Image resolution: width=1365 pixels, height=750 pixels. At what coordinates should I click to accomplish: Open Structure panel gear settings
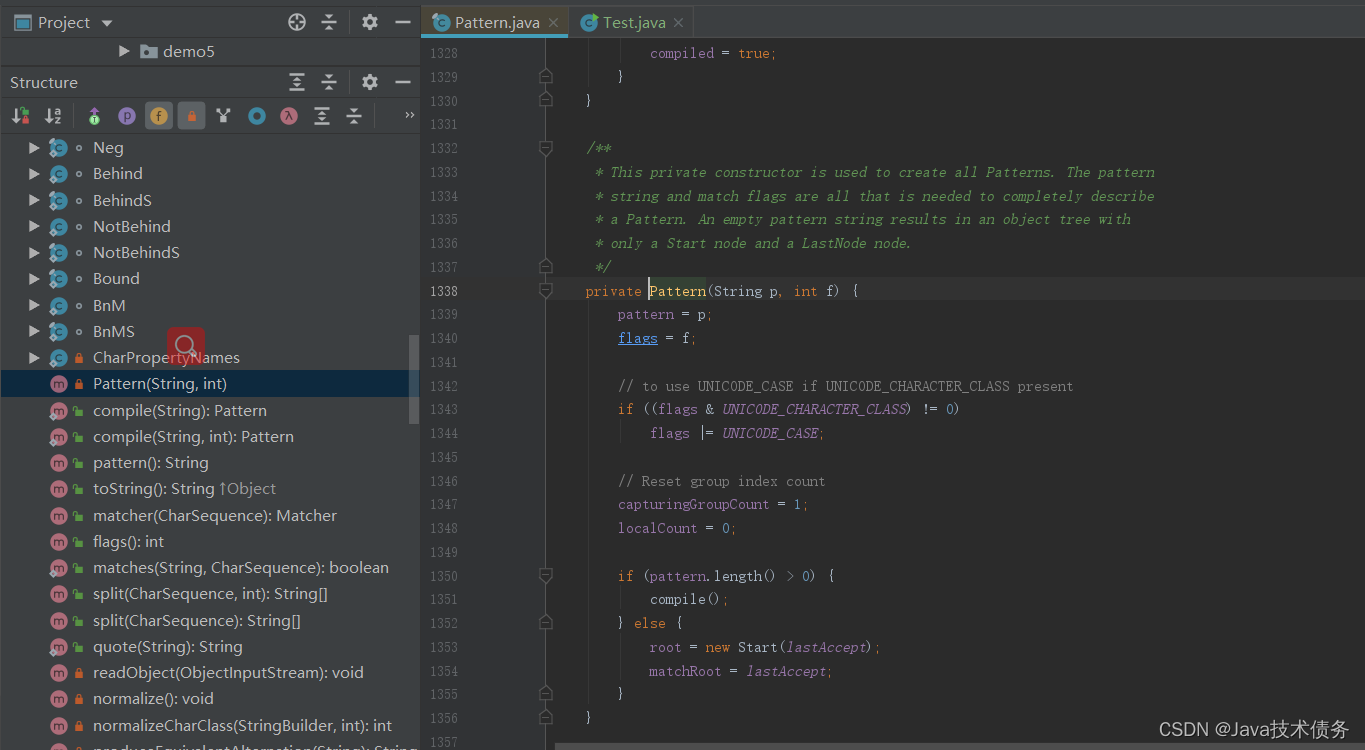(x=370, y=82)
